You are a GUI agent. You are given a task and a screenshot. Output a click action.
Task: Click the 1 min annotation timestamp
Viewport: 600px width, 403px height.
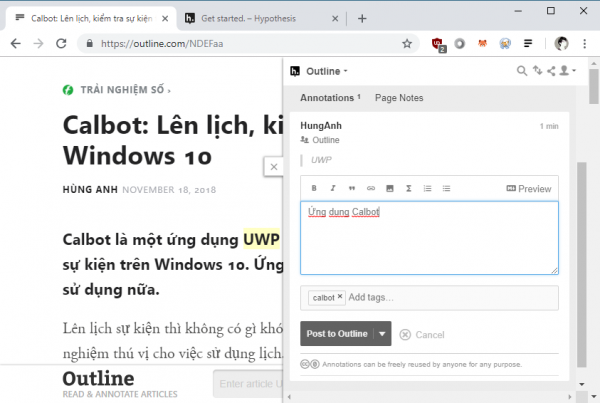point(549,126)
